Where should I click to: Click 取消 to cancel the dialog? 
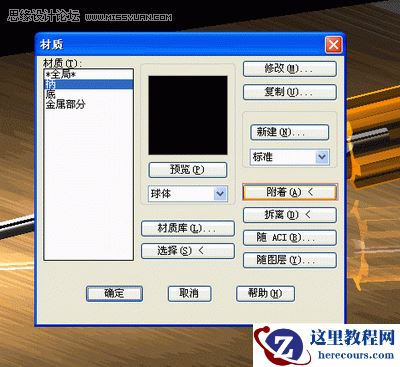(189, 294)
